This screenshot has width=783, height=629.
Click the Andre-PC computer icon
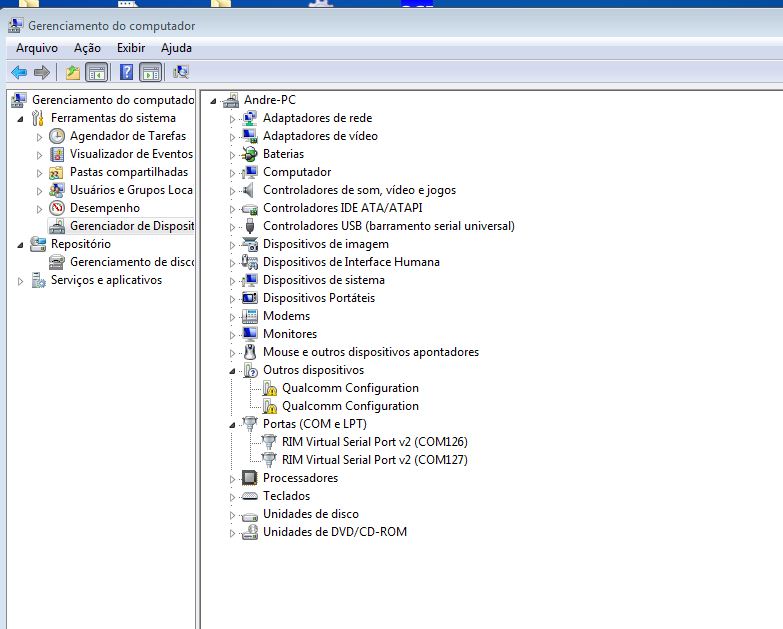tap(231, 100)
